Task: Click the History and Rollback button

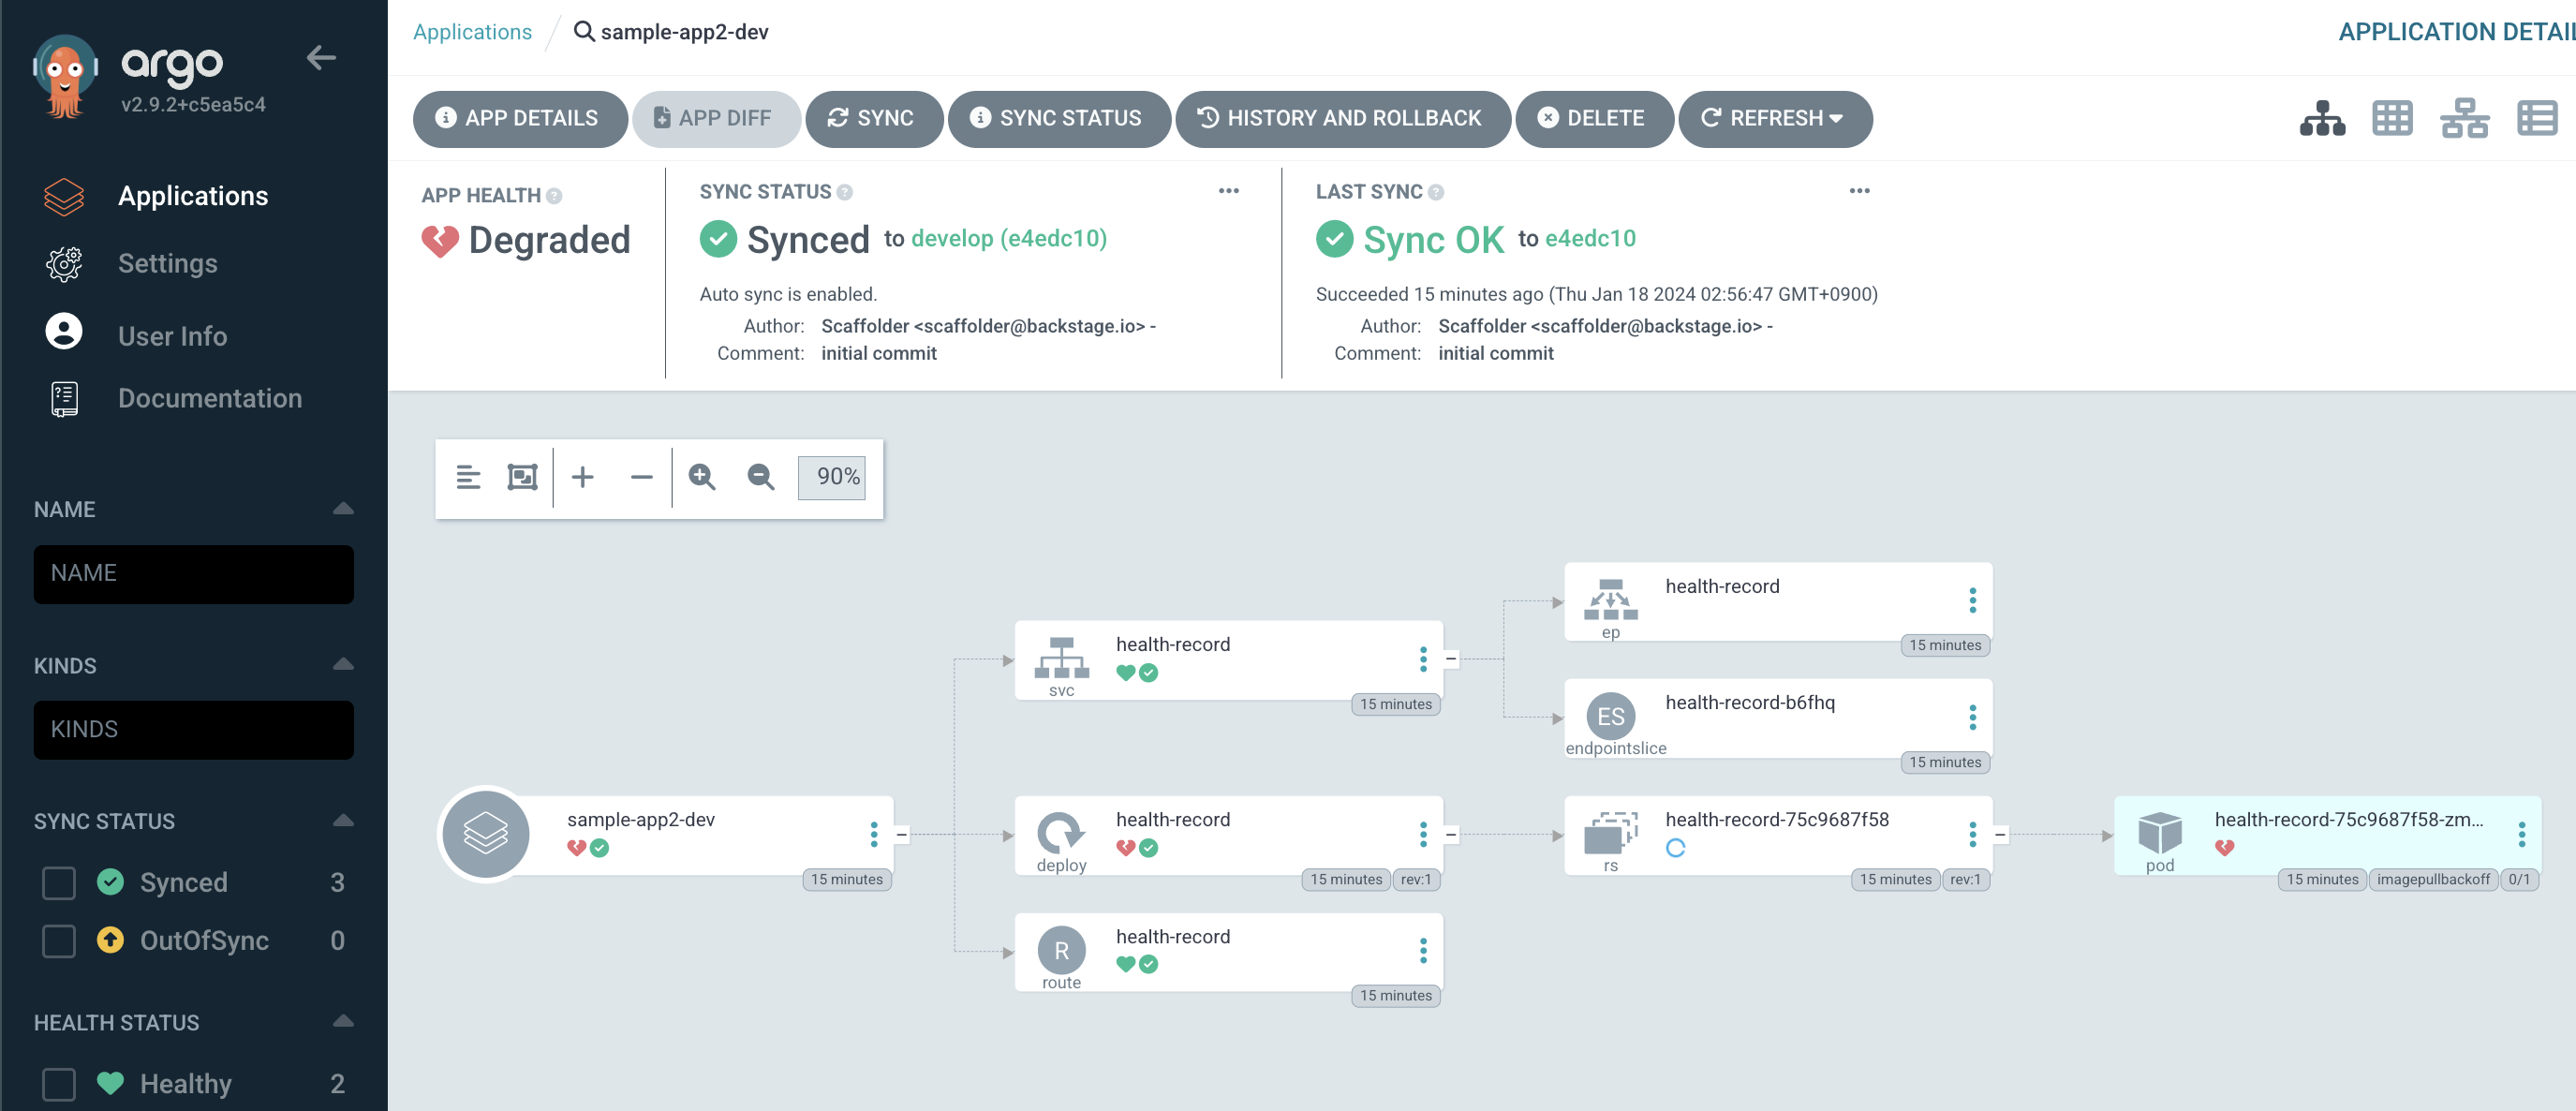Action: tap(1342, 118)
